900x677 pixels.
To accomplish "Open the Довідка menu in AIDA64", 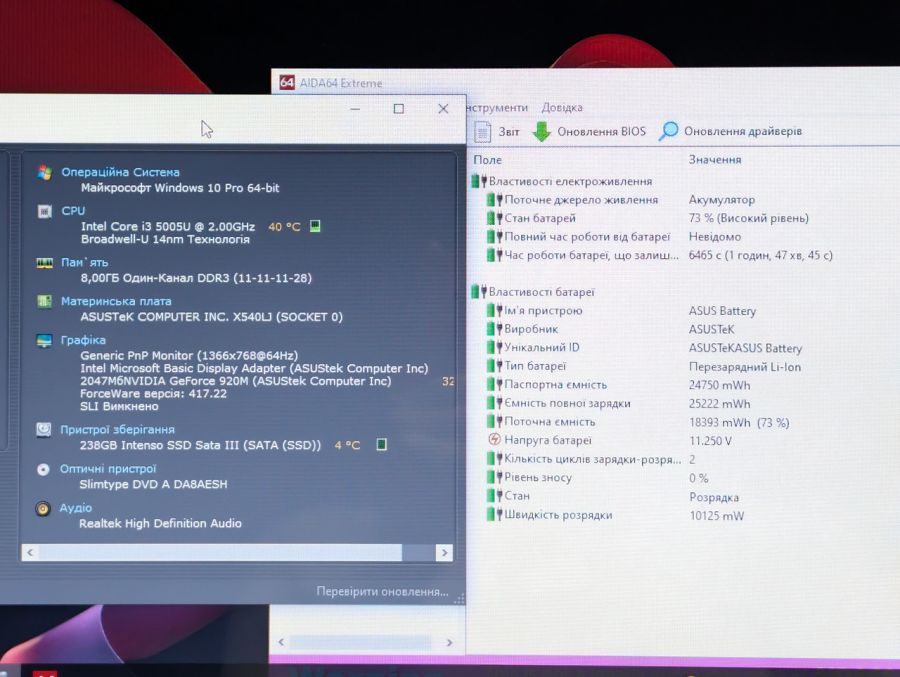I will pyautogui.click(x=562, y=107).
